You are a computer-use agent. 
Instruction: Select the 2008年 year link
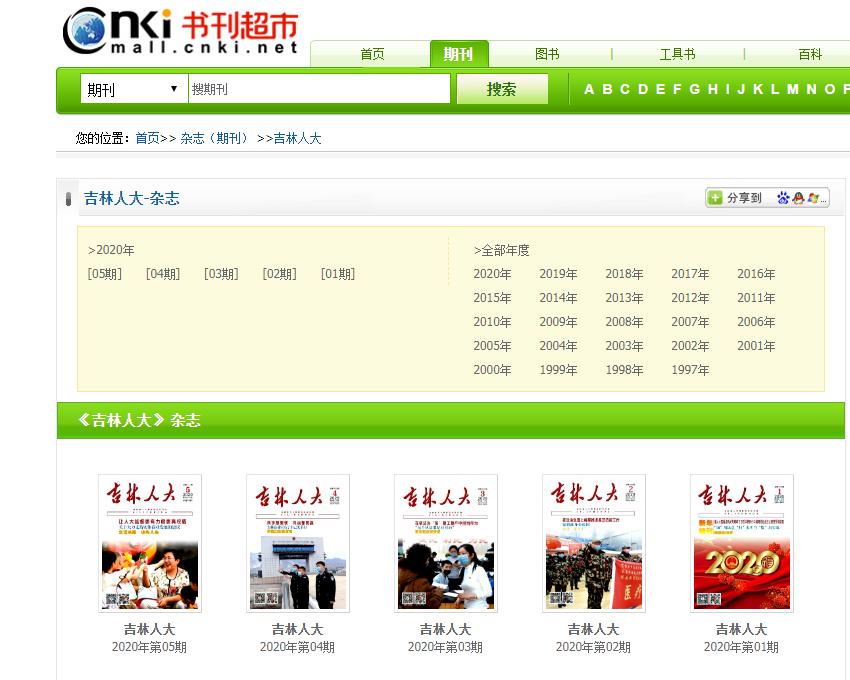[x=624, y=322]
